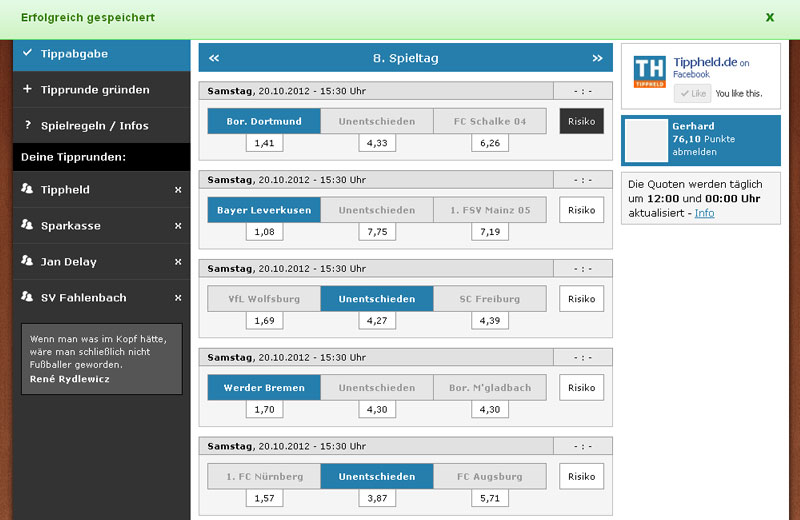
Task: Click the group icon beside Sparkasse
Action: (27, 225)
